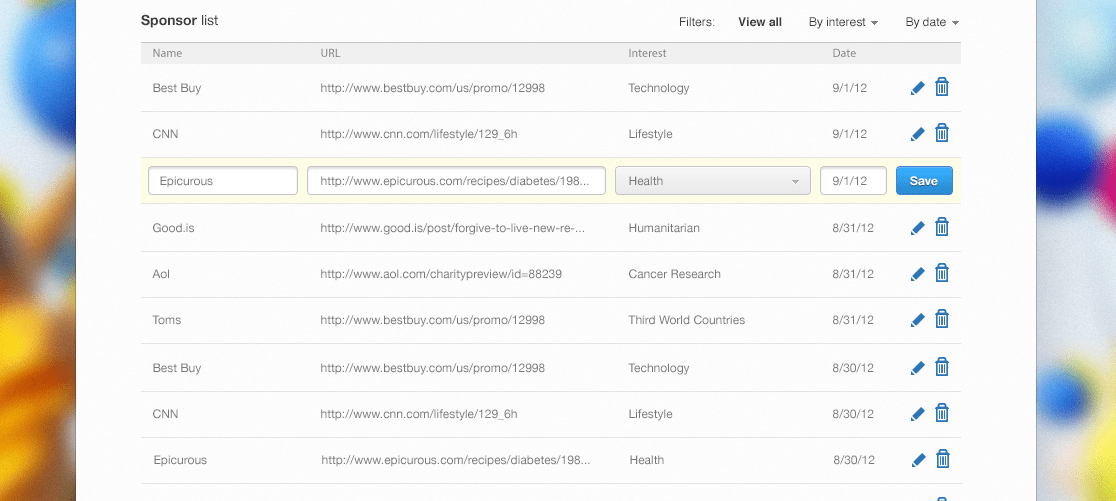Viewport: 1116px width, 501px height.
Task: Edit the Epicurous 8/30/12 sponsor
Action: (919, 460)
